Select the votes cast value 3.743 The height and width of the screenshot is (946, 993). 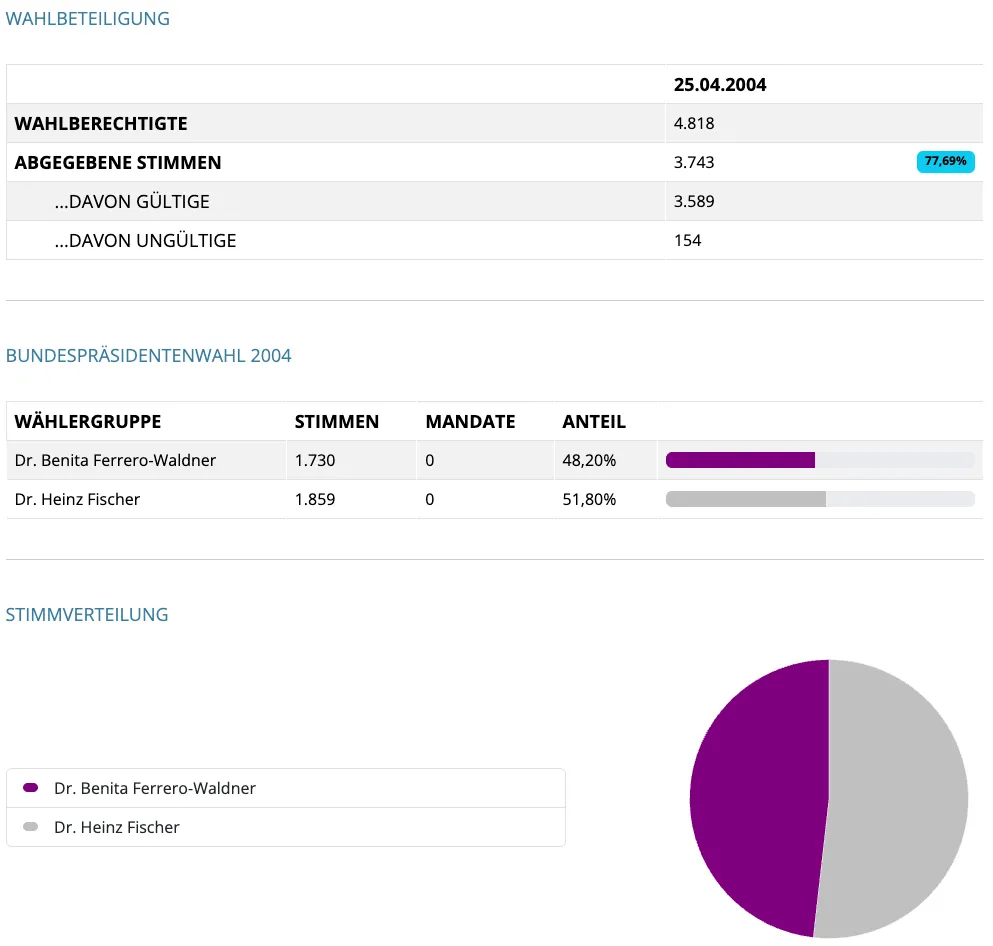(693, 163)
